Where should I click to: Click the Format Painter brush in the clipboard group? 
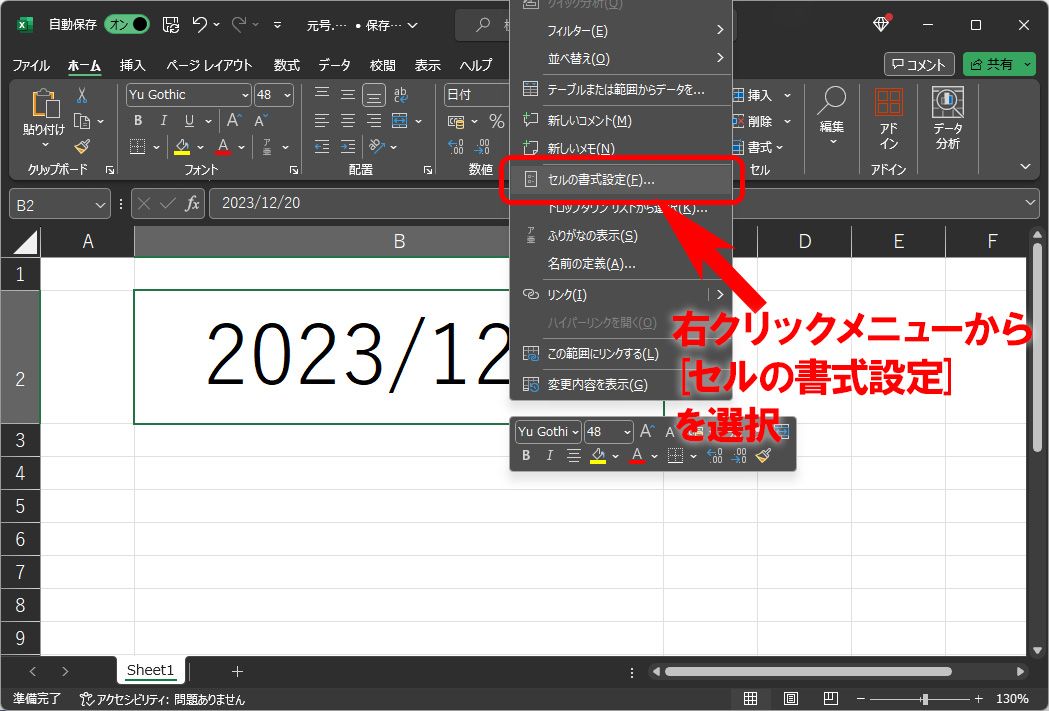click(x=82, y=146)
